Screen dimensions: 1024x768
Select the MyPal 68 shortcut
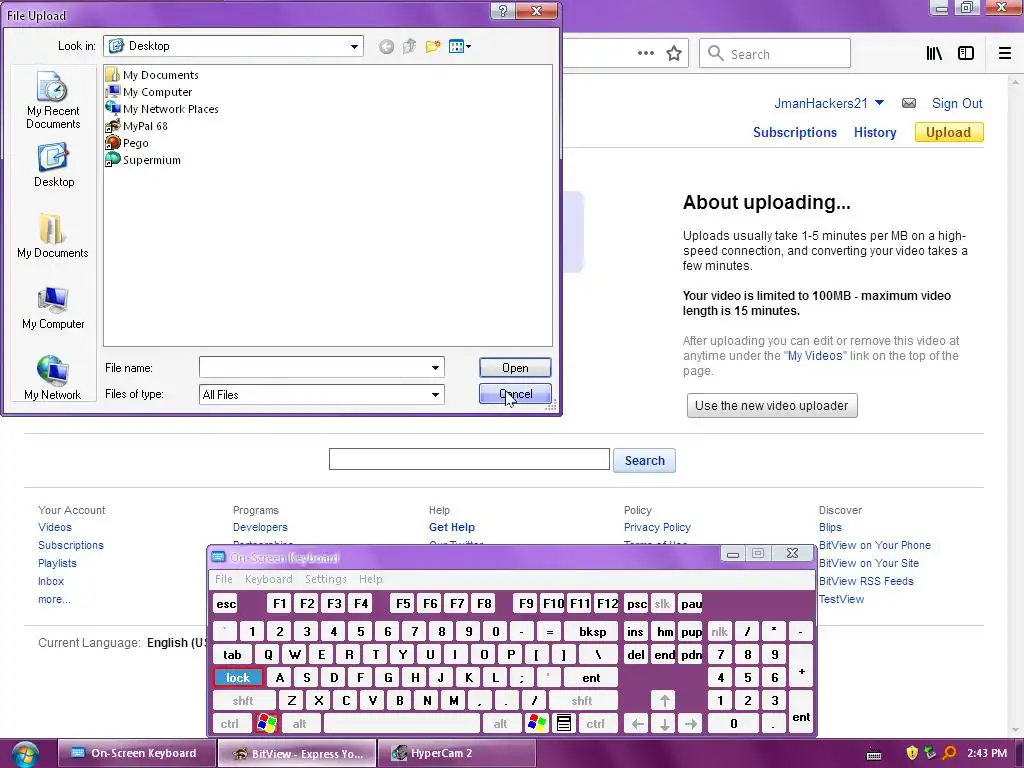(136, 125)
